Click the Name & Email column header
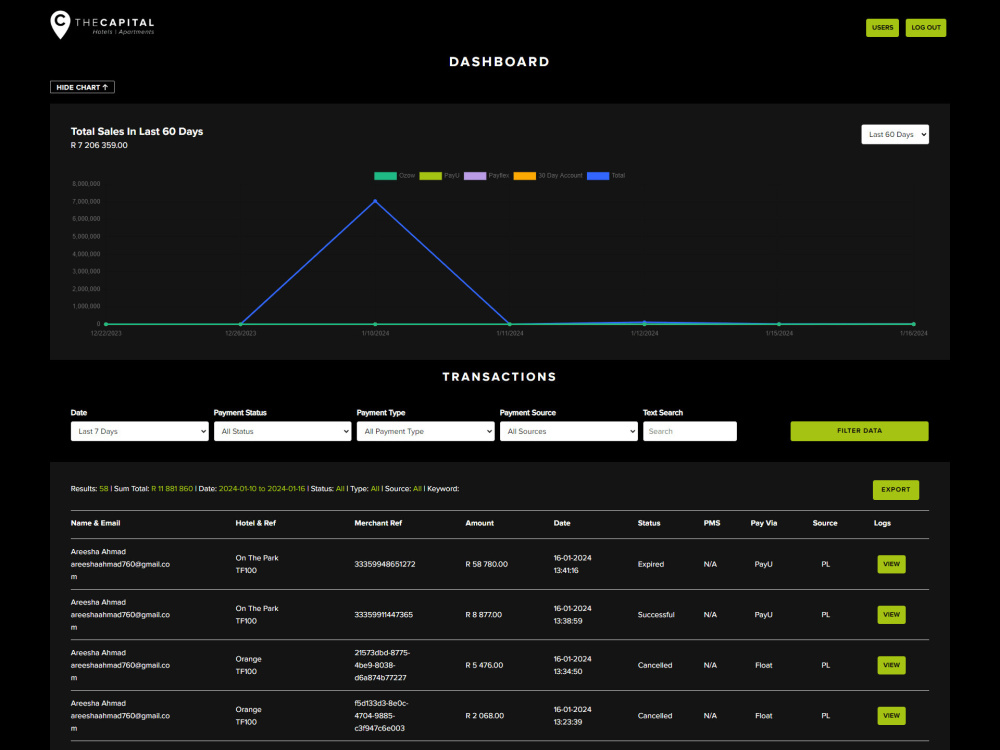This screenshot has width=1000, height=750. click(95, 523)
